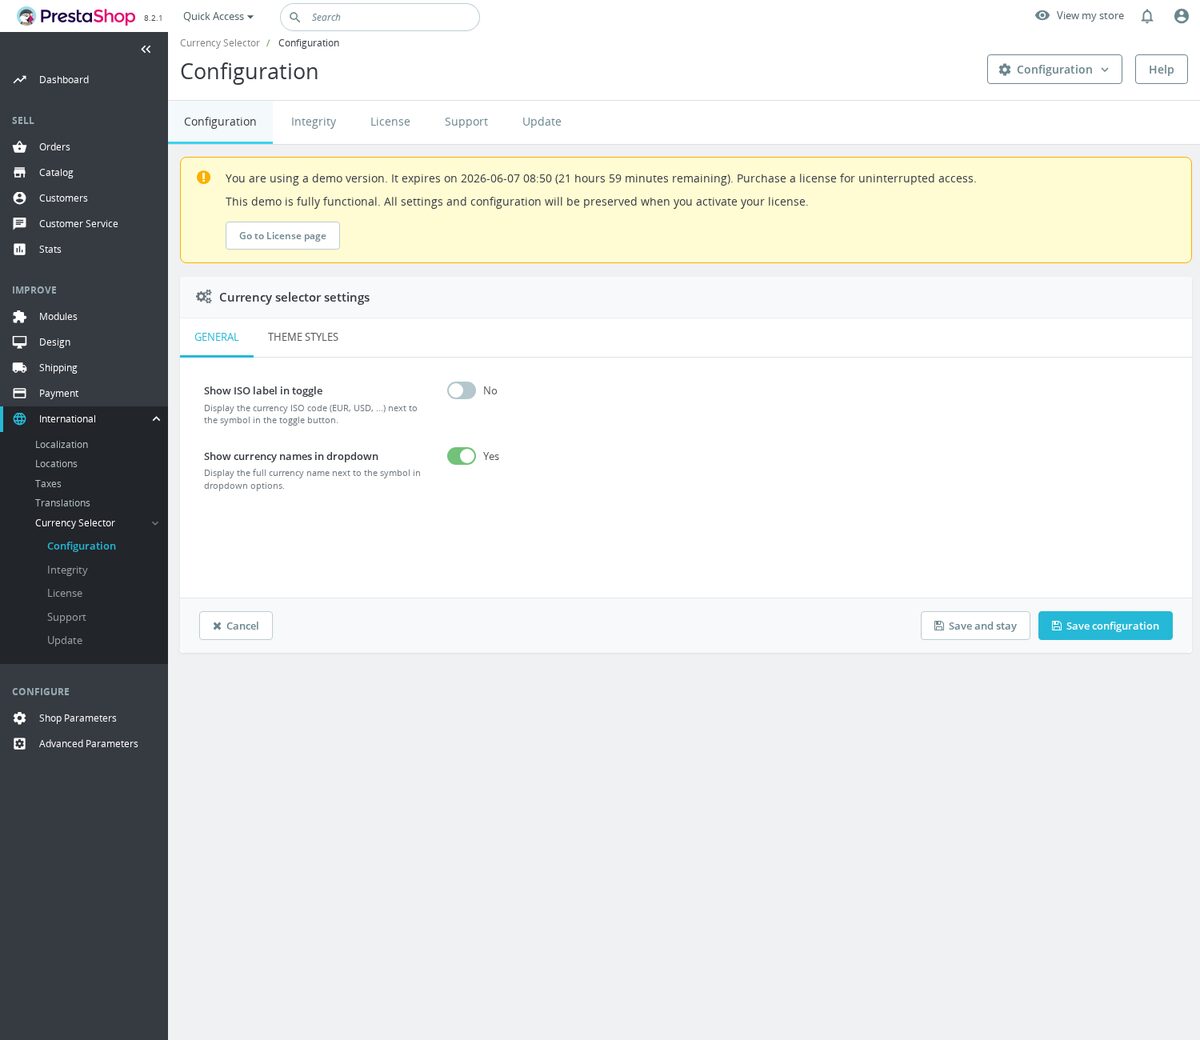Click the Help button
Viewport: 1200px width, 1040px height.
tap(1161, 69)
